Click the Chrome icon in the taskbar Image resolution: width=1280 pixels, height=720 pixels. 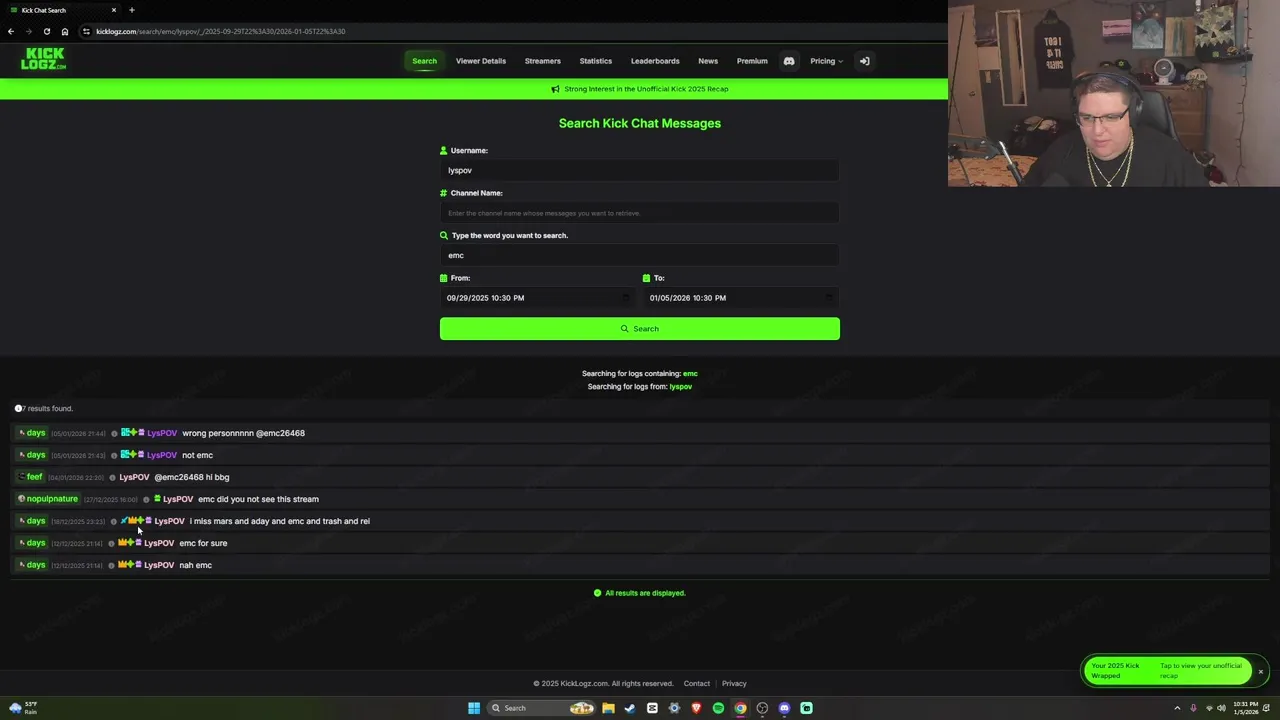click(740, 708)
